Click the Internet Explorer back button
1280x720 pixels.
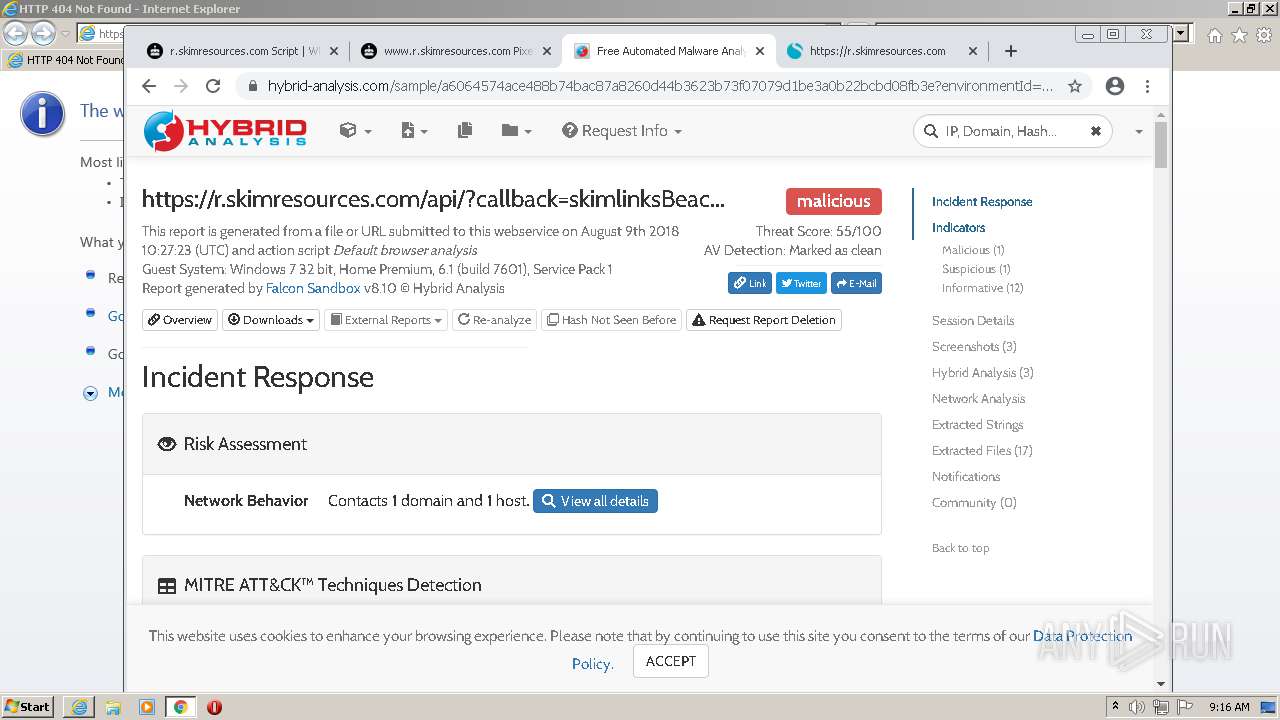tap(16, 33)
